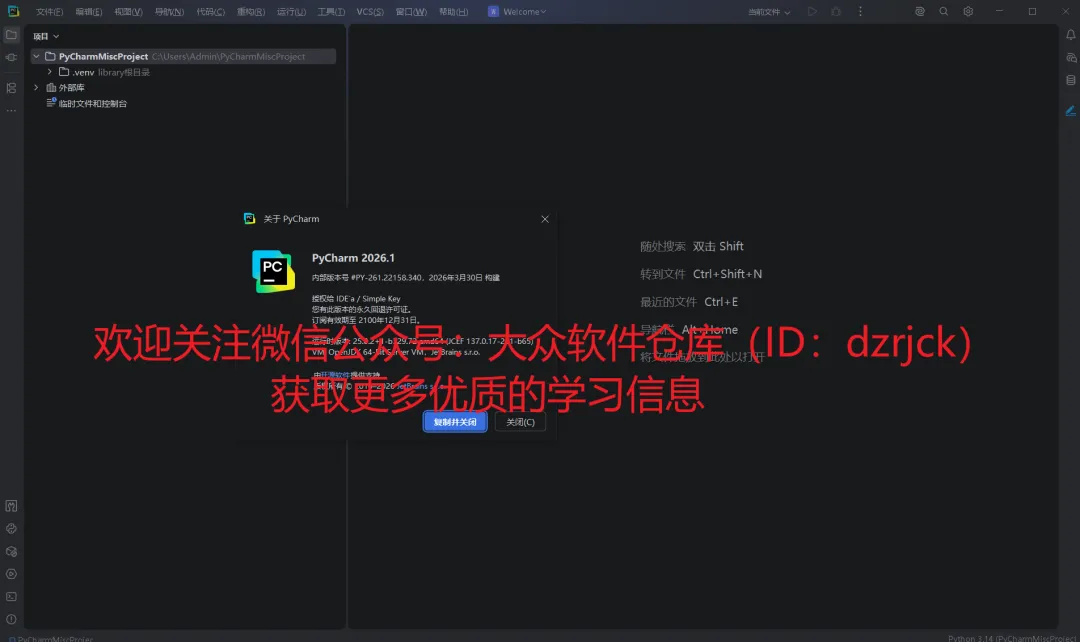Click the Run button in toolbar
Screen dimensions: 1080x642
pos(813,12)
